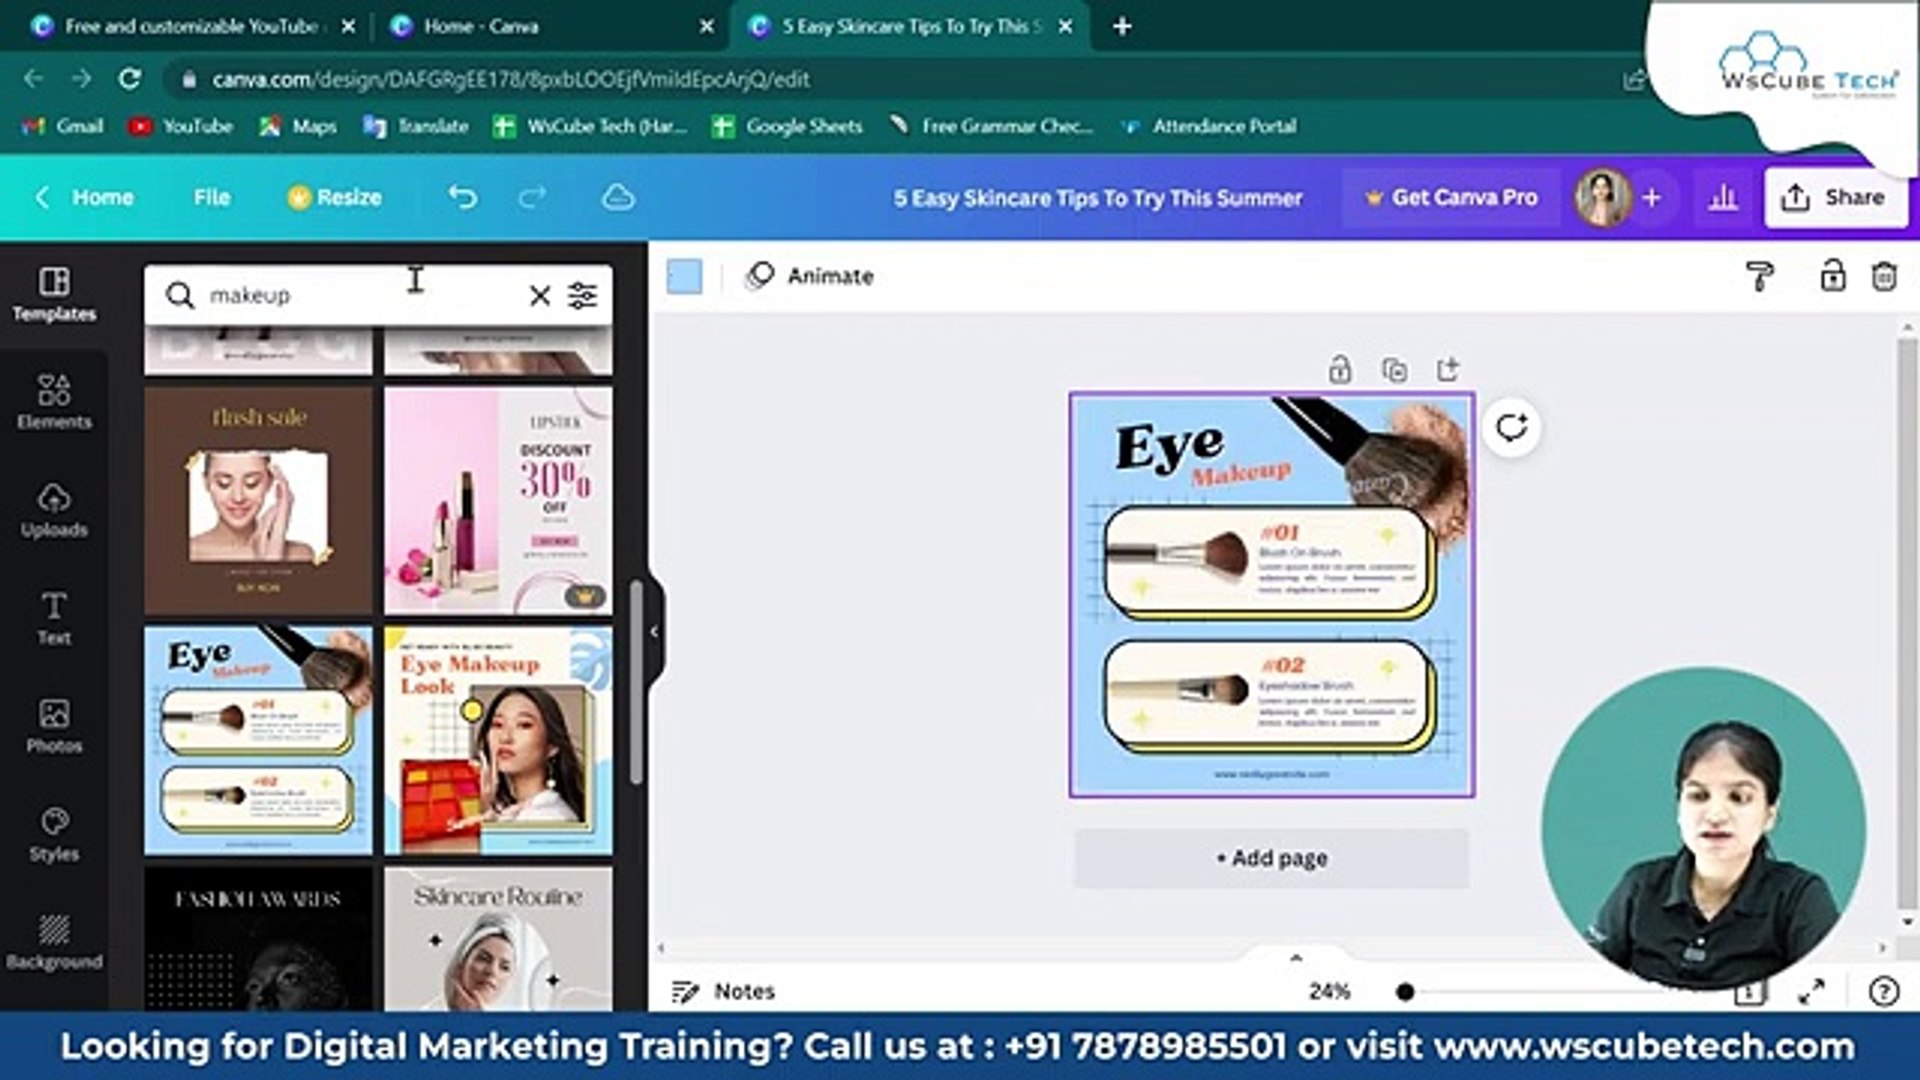This screenshot has width=1920, height=1080.
Task: Click the Share button
Action: 1835,197
